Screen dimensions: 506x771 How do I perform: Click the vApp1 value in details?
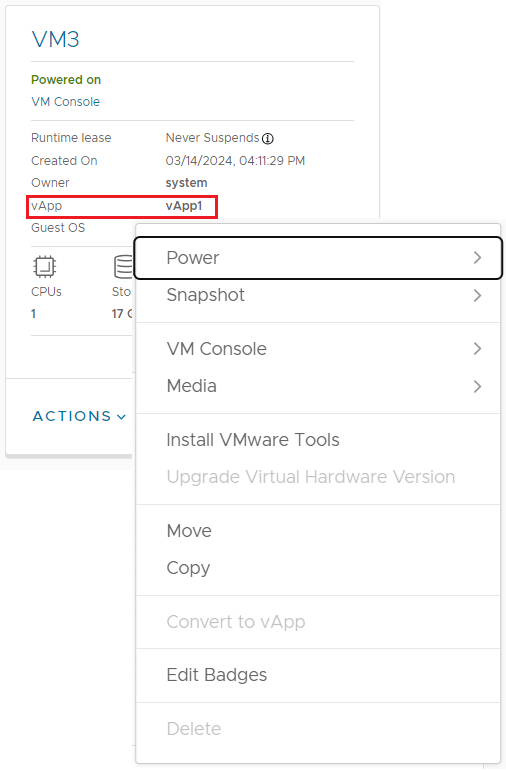(x=184, y=206)
